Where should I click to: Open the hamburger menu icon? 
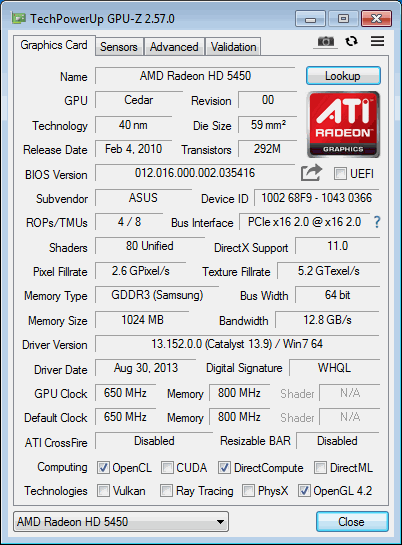(x=377, y=41)
